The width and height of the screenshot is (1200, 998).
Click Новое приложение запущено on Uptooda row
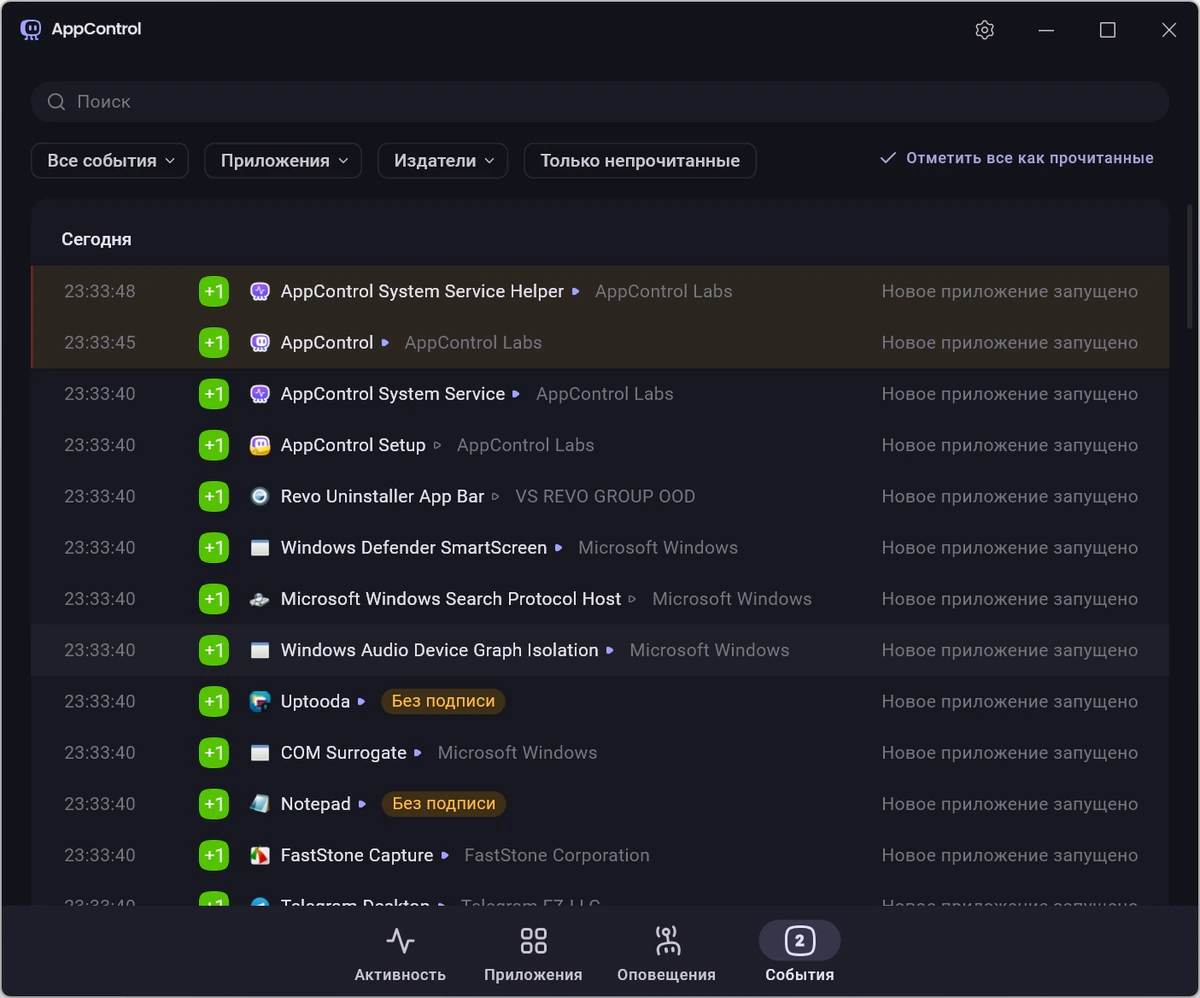point(1009,702)
